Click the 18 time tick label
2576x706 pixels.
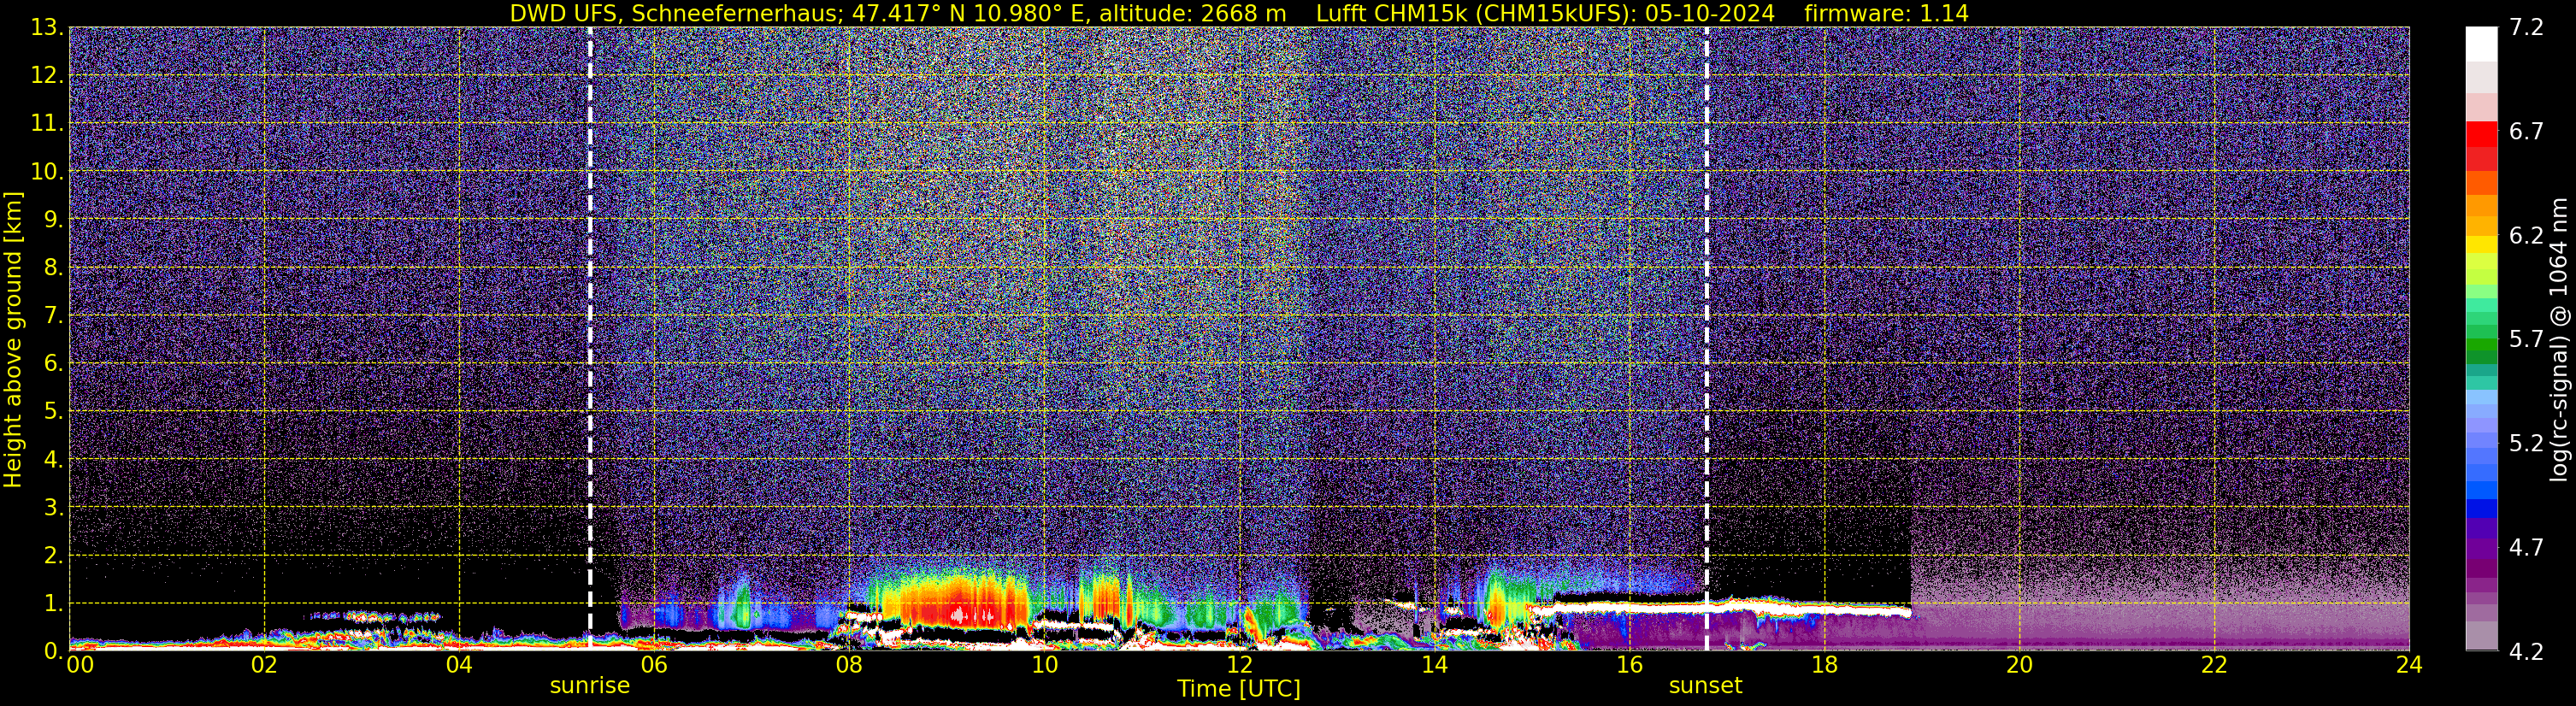[x=1824, y=664]
